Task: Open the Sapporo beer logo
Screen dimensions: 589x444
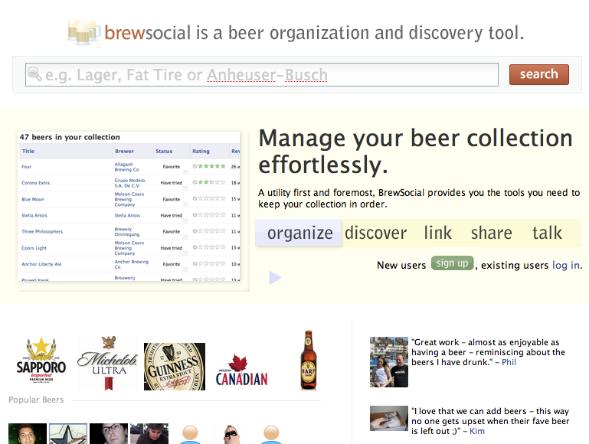Action: click(41, 360)
